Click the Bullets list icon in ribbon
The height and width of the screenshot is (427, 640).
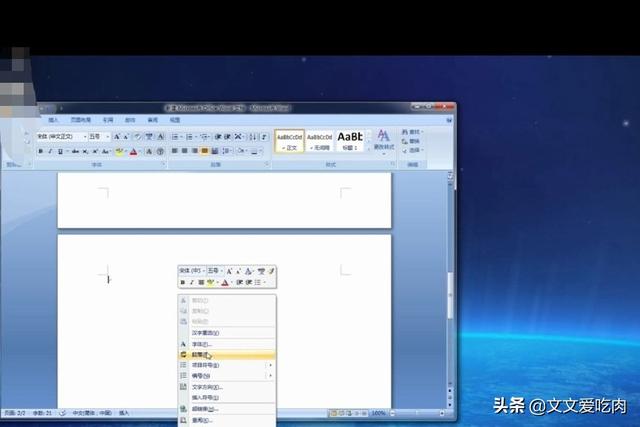[x=176, y=137]
